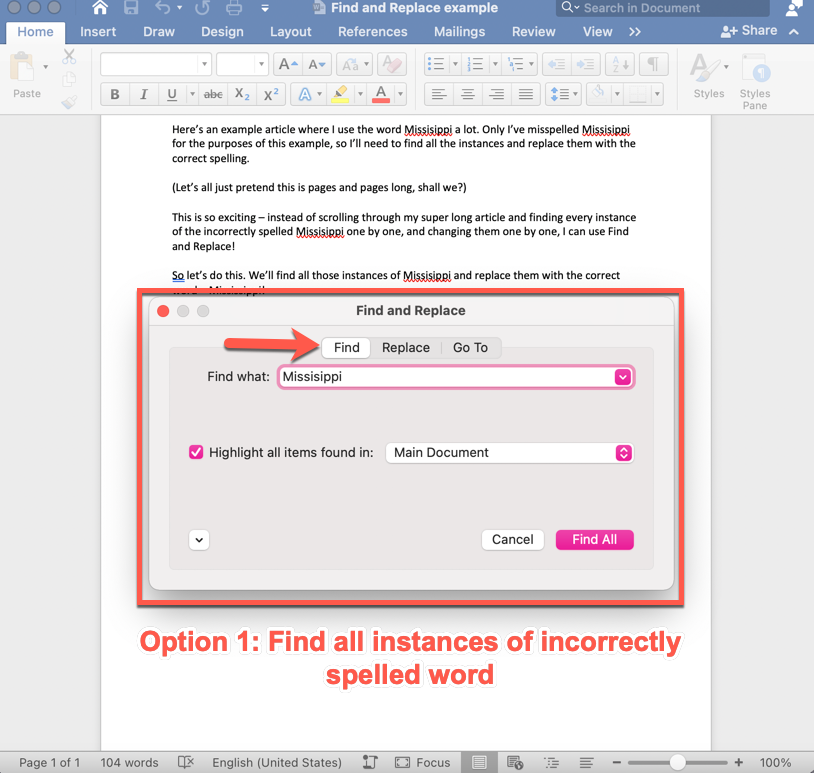Screen dimensions: 814x773
Task: Open the text effects A icon
Action: pyautogui.click(x=305, y=94)
